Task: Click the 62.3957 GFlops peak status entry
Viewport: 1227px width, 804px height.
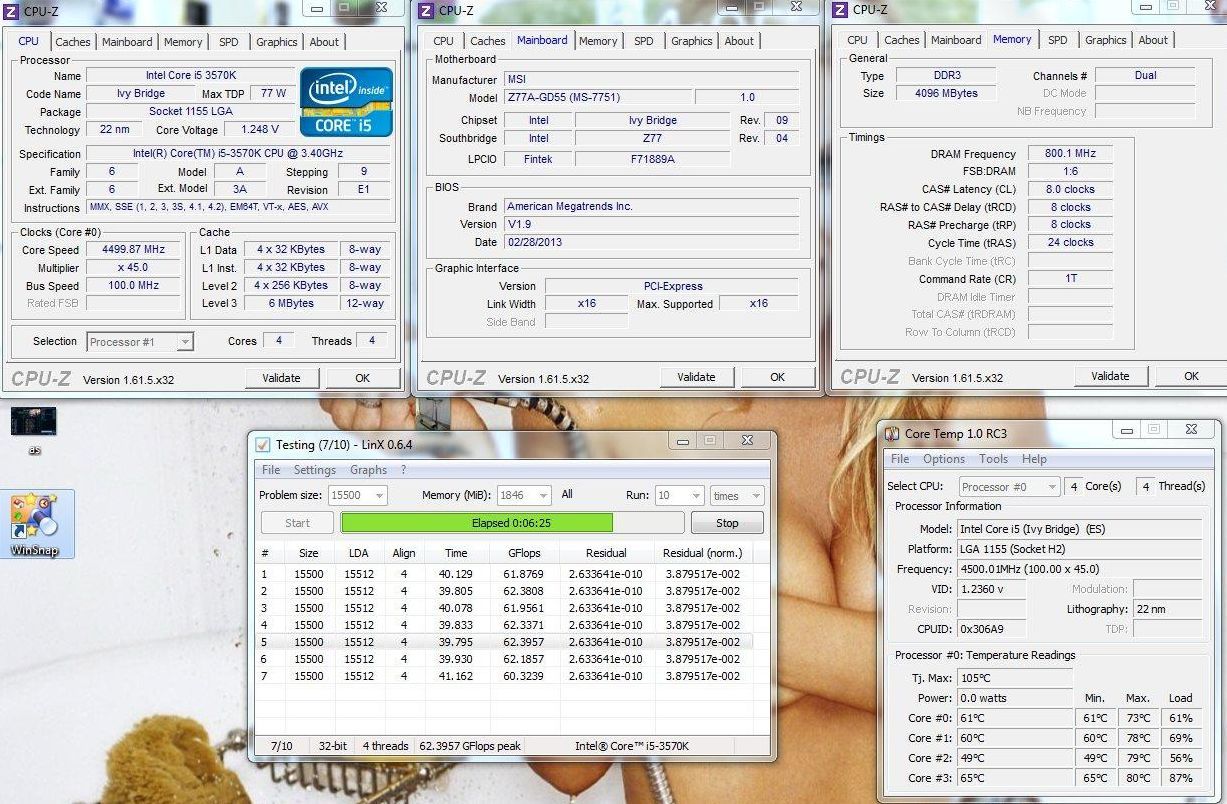Action: [x=470, y=746]
